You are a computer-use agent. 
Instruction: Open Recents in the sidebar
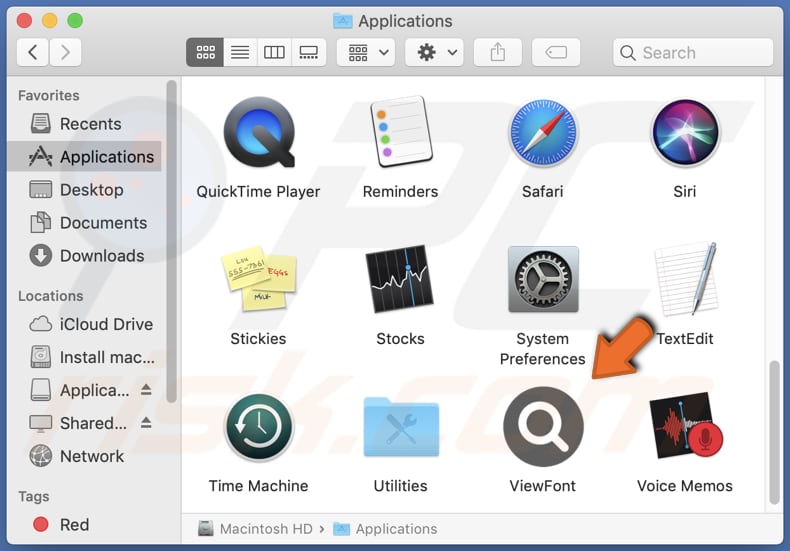click(84, 124)
